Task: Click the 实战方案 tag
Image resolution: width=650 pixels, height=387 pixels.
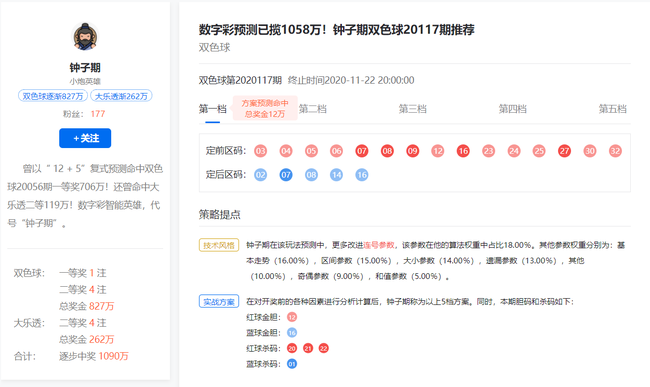Action: point(219,302)
